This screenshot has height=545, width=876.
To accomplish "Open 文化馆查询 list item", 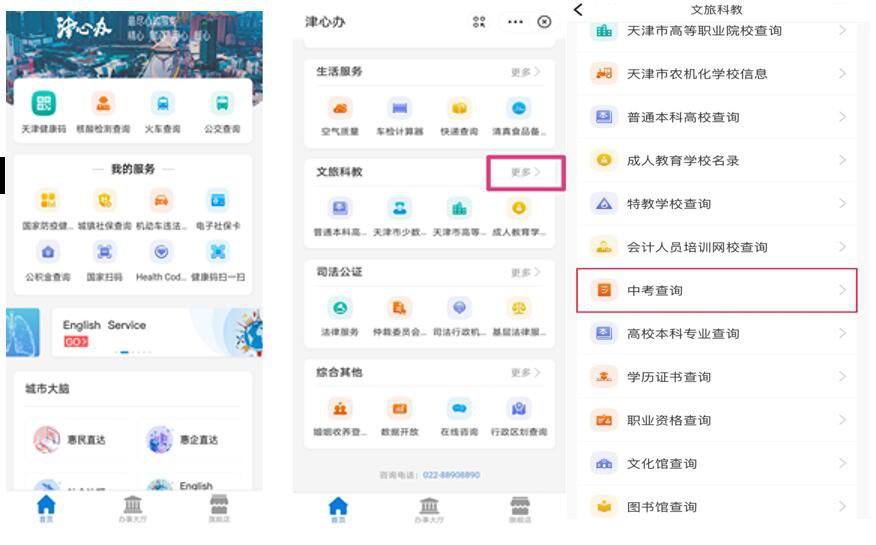I will click(717, 463).
